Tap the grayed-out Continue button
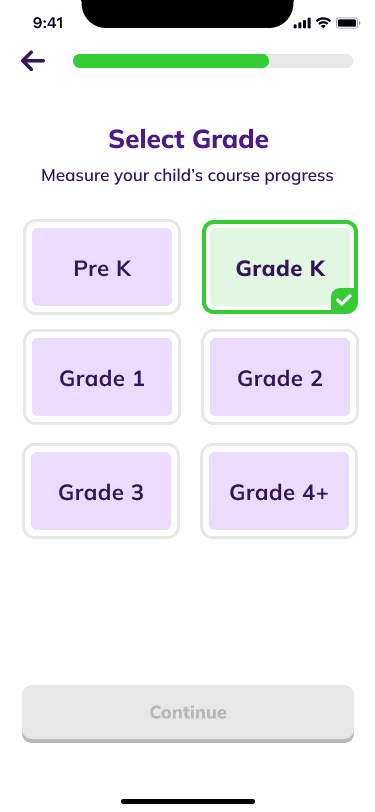The height and width of the screenshot is (812, 375). 188,713
